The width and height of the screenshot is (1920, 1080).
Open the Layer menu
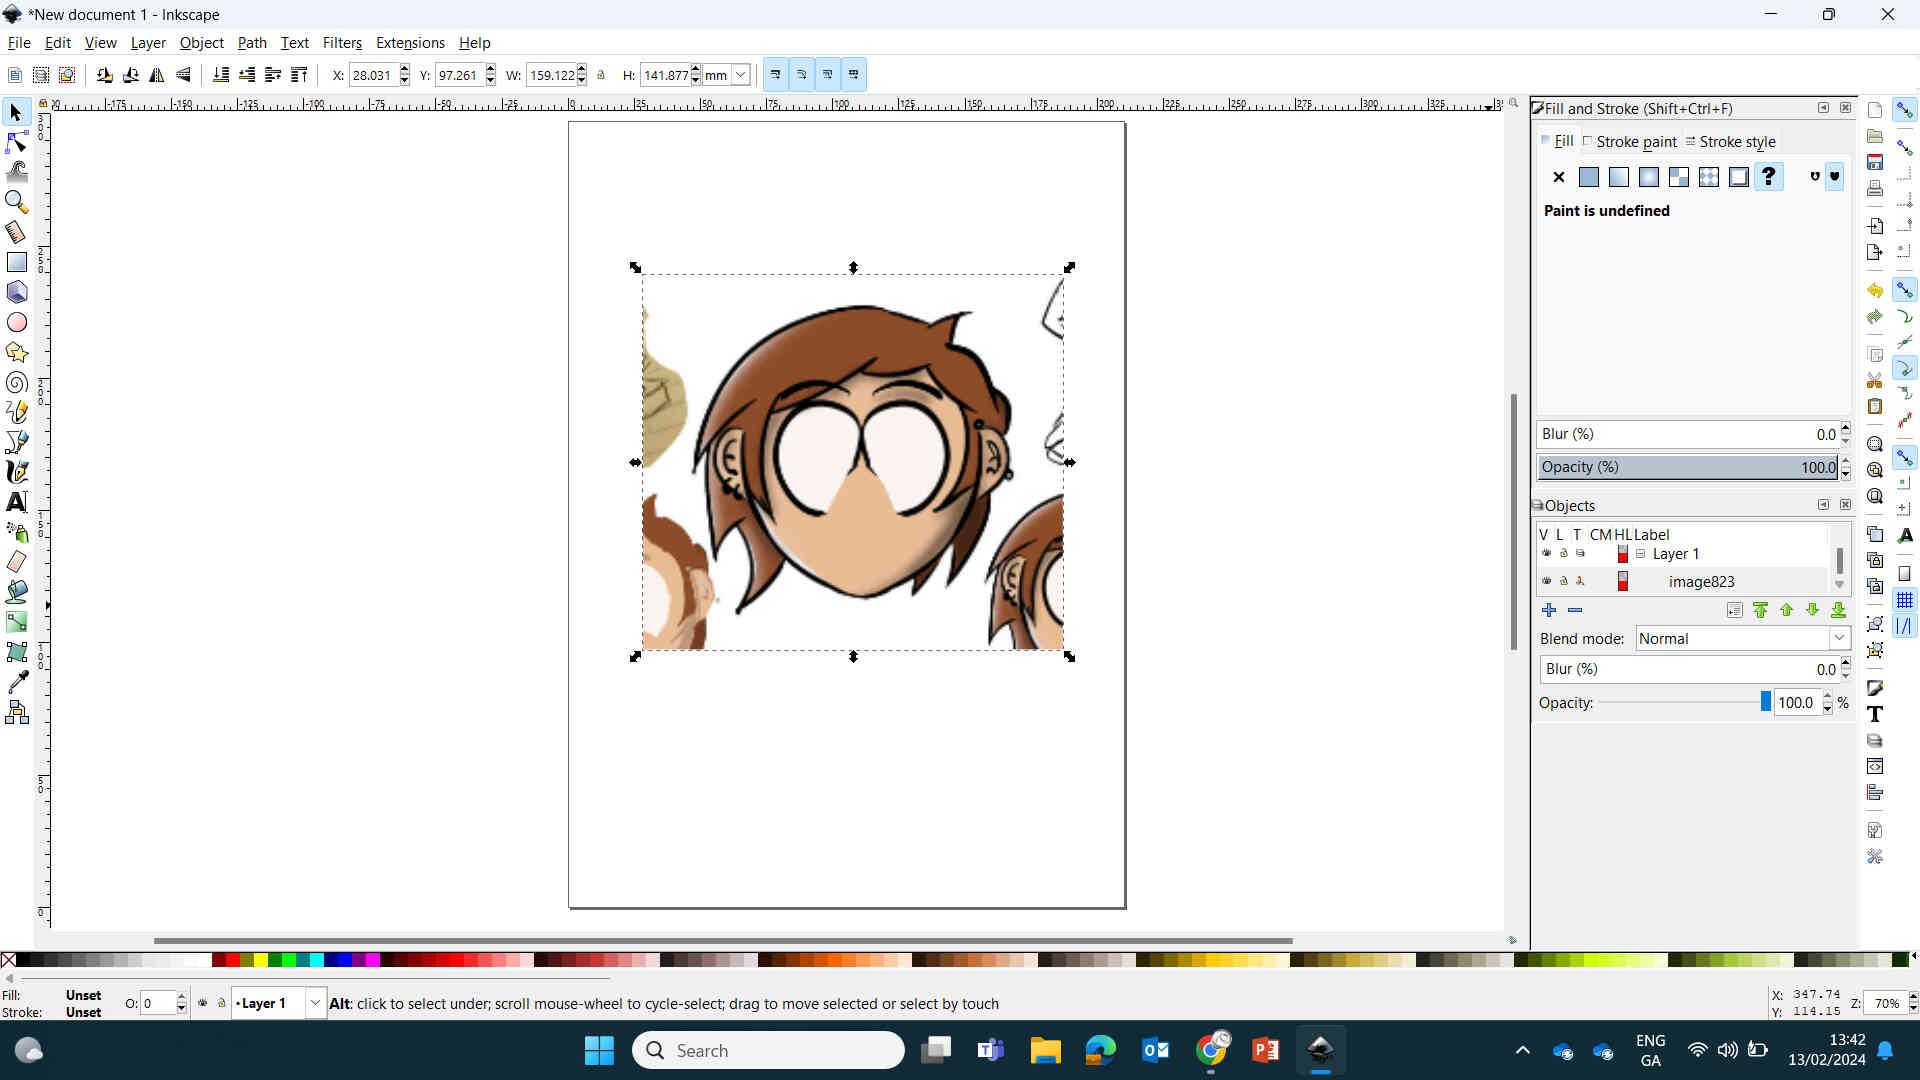pyautogui.click(x=148, y=42)
